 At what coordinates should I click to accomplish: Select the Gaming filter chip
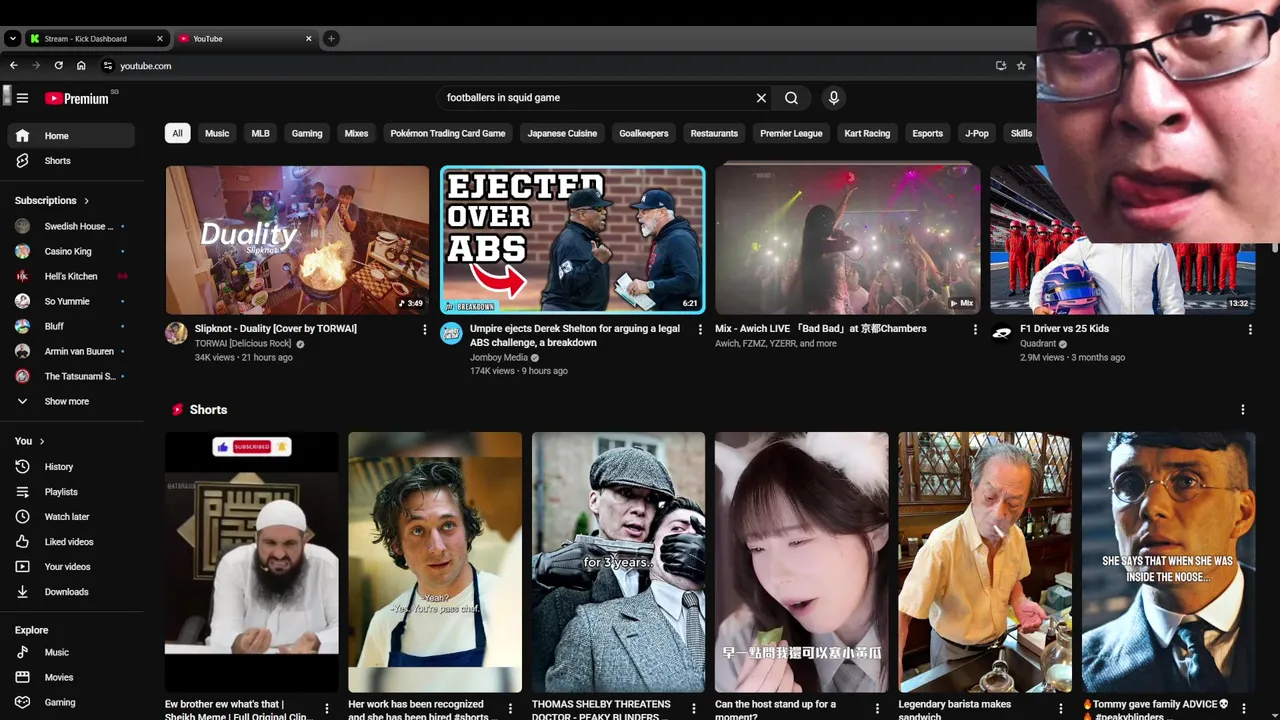pyautogui.click(x=307, y=133)
